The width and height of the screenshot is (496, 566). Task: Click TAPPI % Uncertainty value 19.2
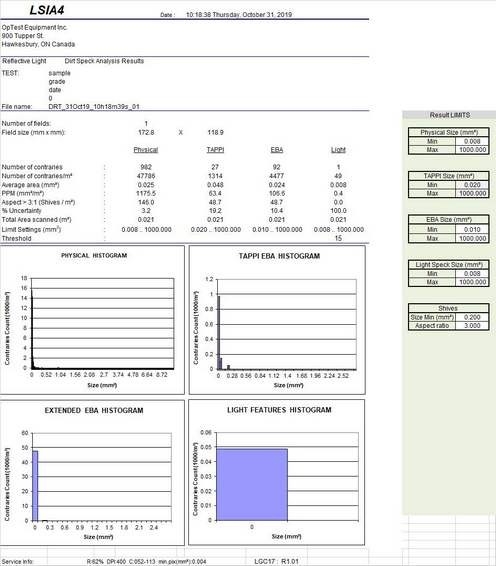(x=215, y=211)
